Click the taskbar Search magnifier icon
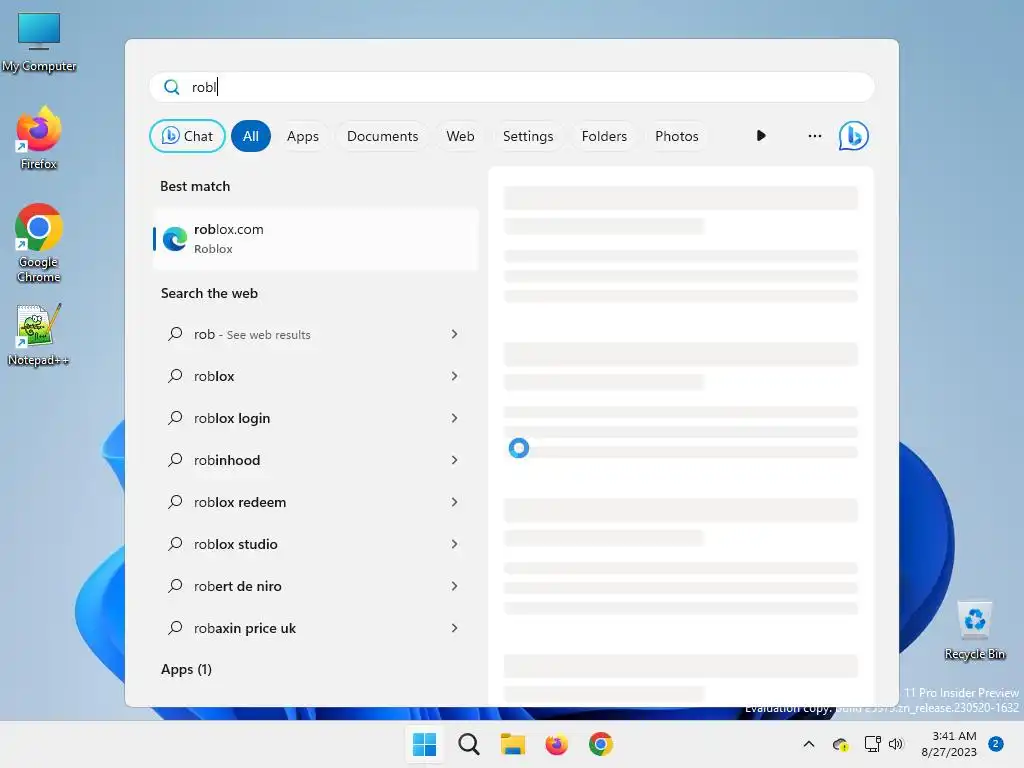Image resolution: width=1024 pixels, height=768 pixels. pos(469,744)
